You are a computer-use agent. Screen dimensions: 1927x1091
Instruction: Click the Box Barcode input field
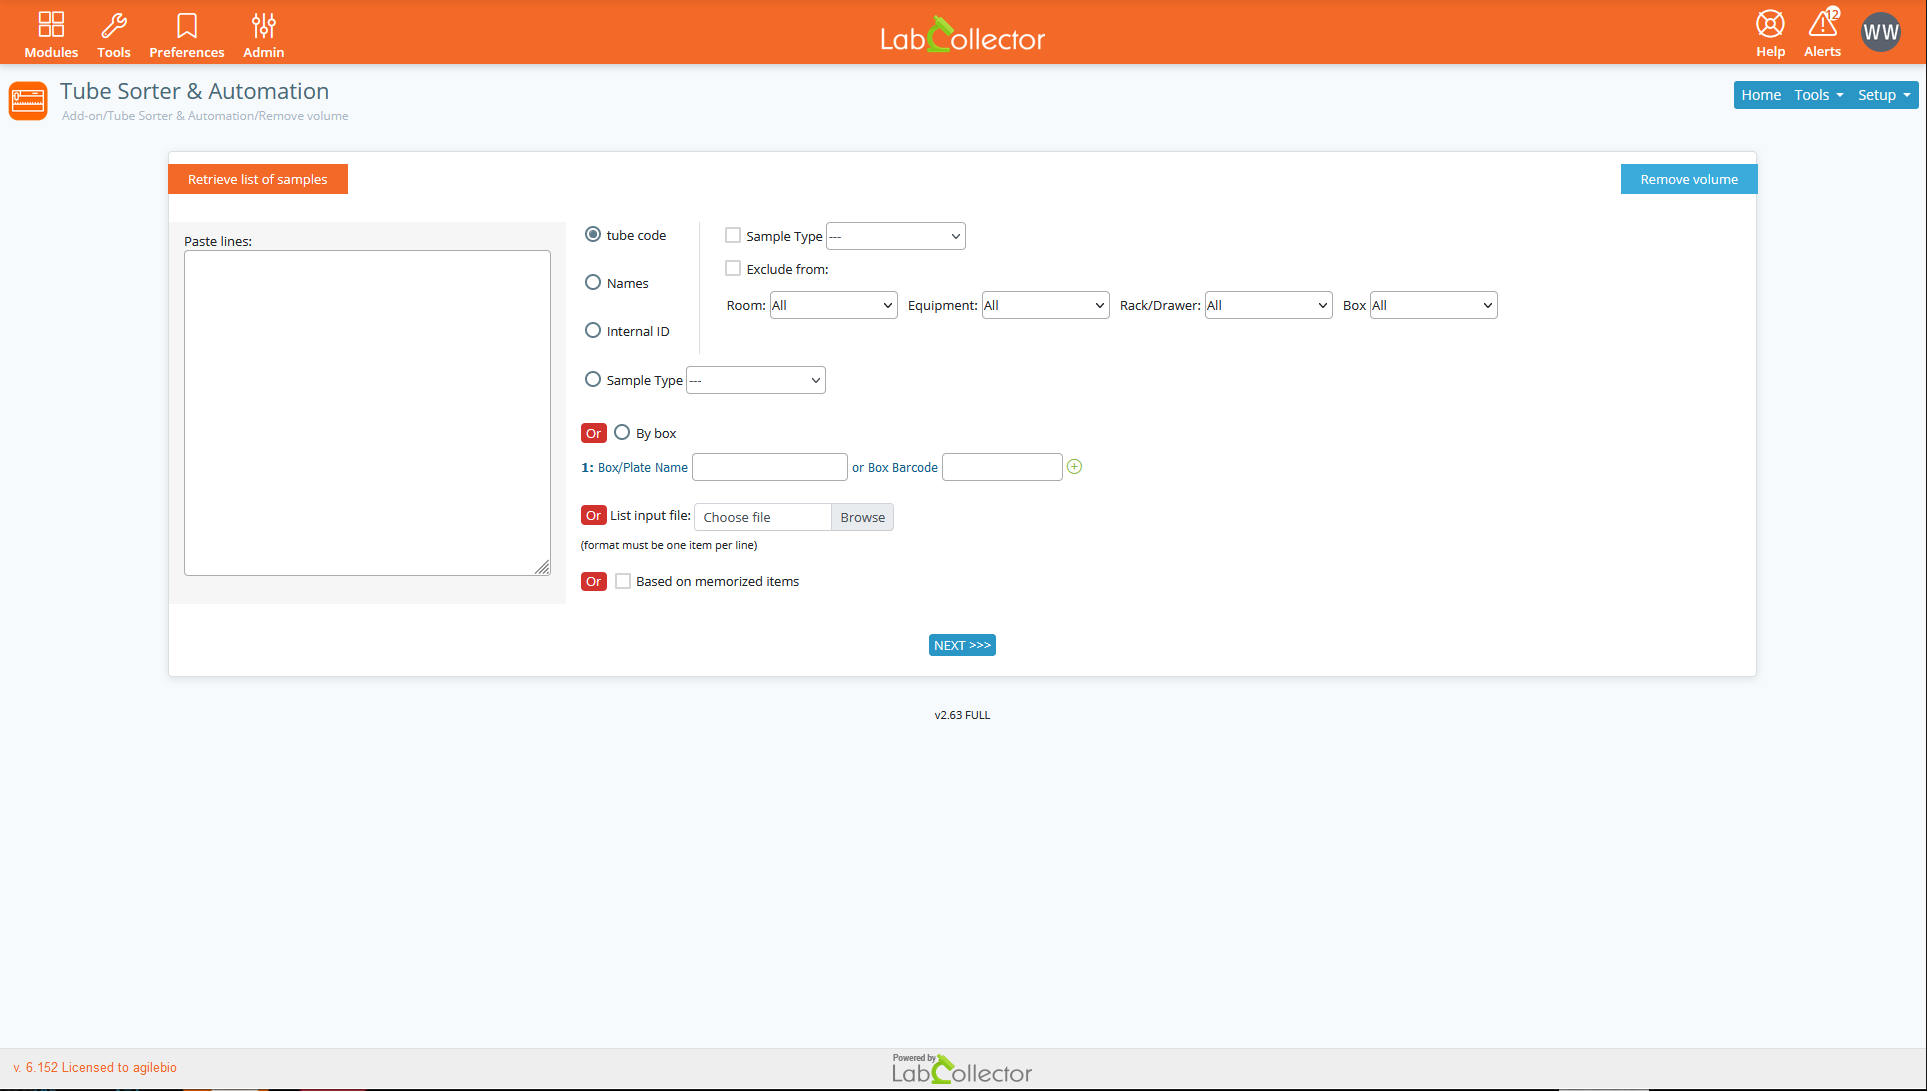pyautogui.click(x=1002, y=467)
